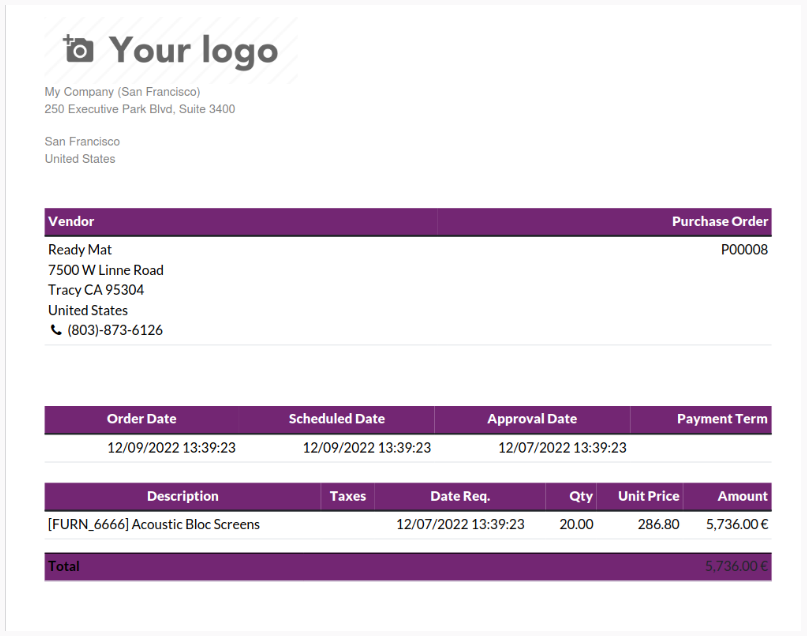Click the Description column header

(x=182, y=496)
